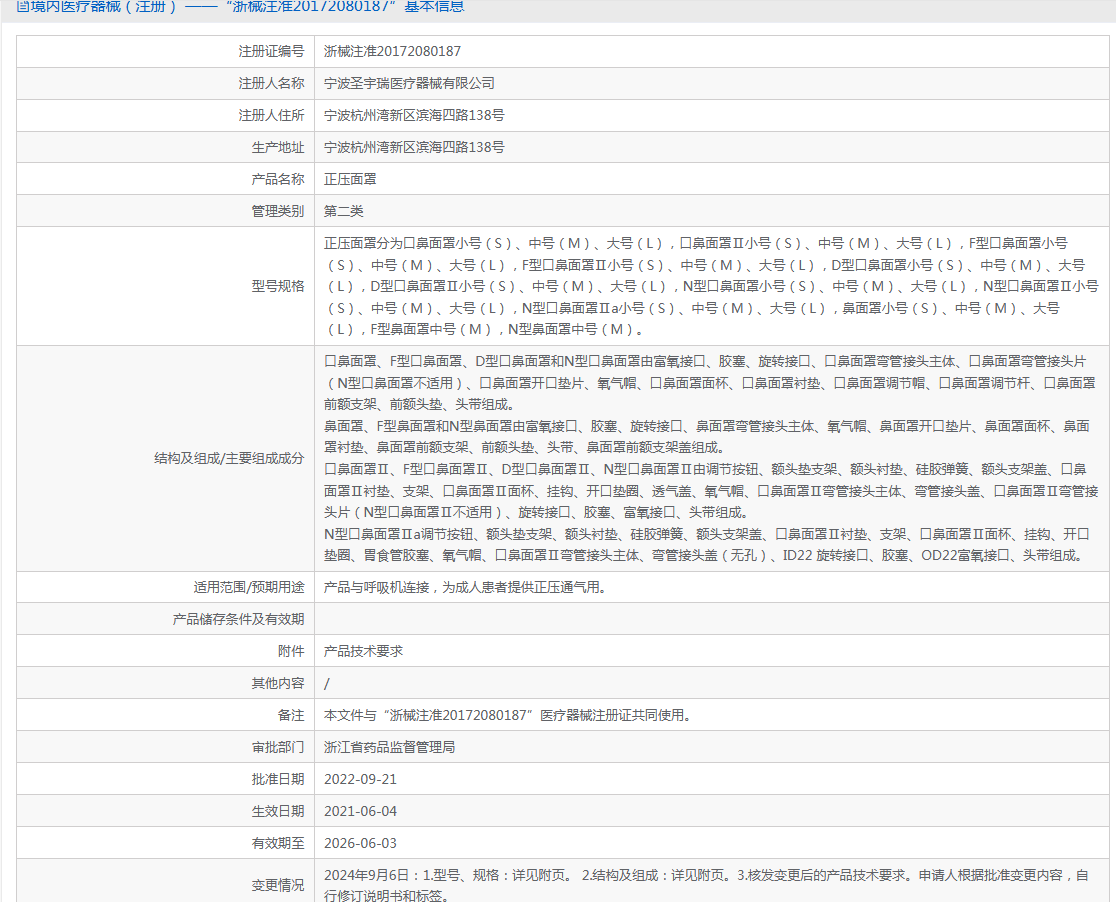The image size is (1116, 902).
Task: Click the page title 境内医疗器械（注册）基本信息
Action: [240, 6]
